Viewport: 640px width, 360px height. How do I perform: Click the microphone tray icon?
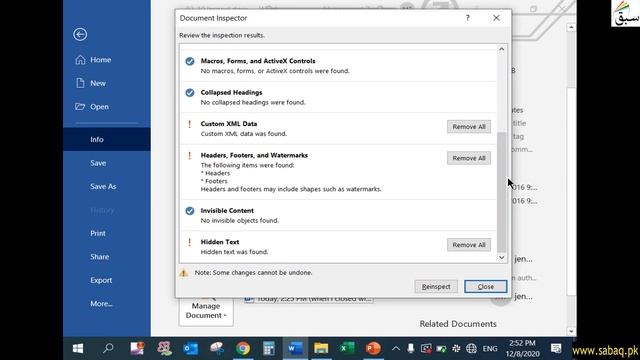411,349
